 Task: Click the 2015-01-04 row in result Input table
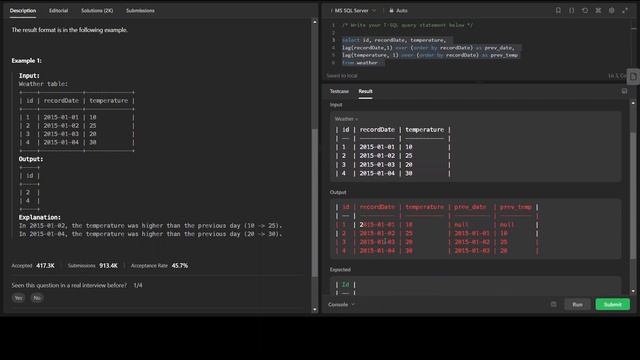point(393,173)
